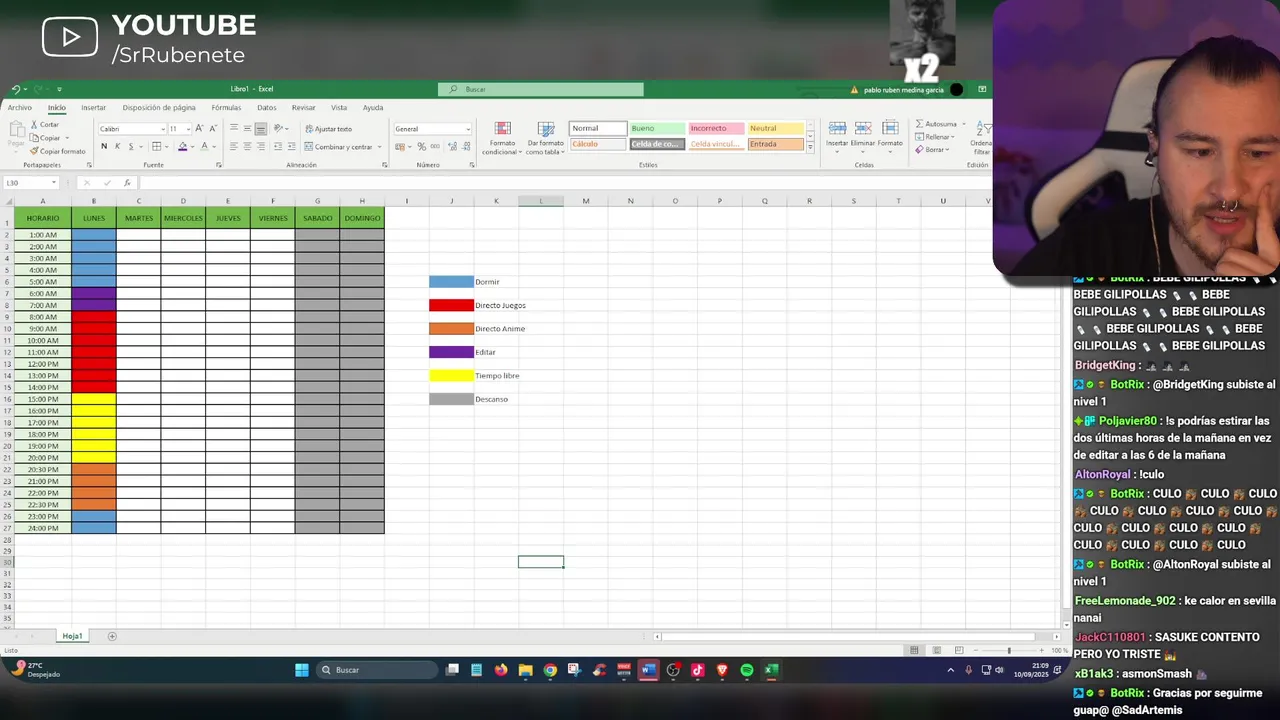Toggle underline S formatting
Image resolution: width=1280 pixels, height=720 pixels.
click(x=130, y=147)
